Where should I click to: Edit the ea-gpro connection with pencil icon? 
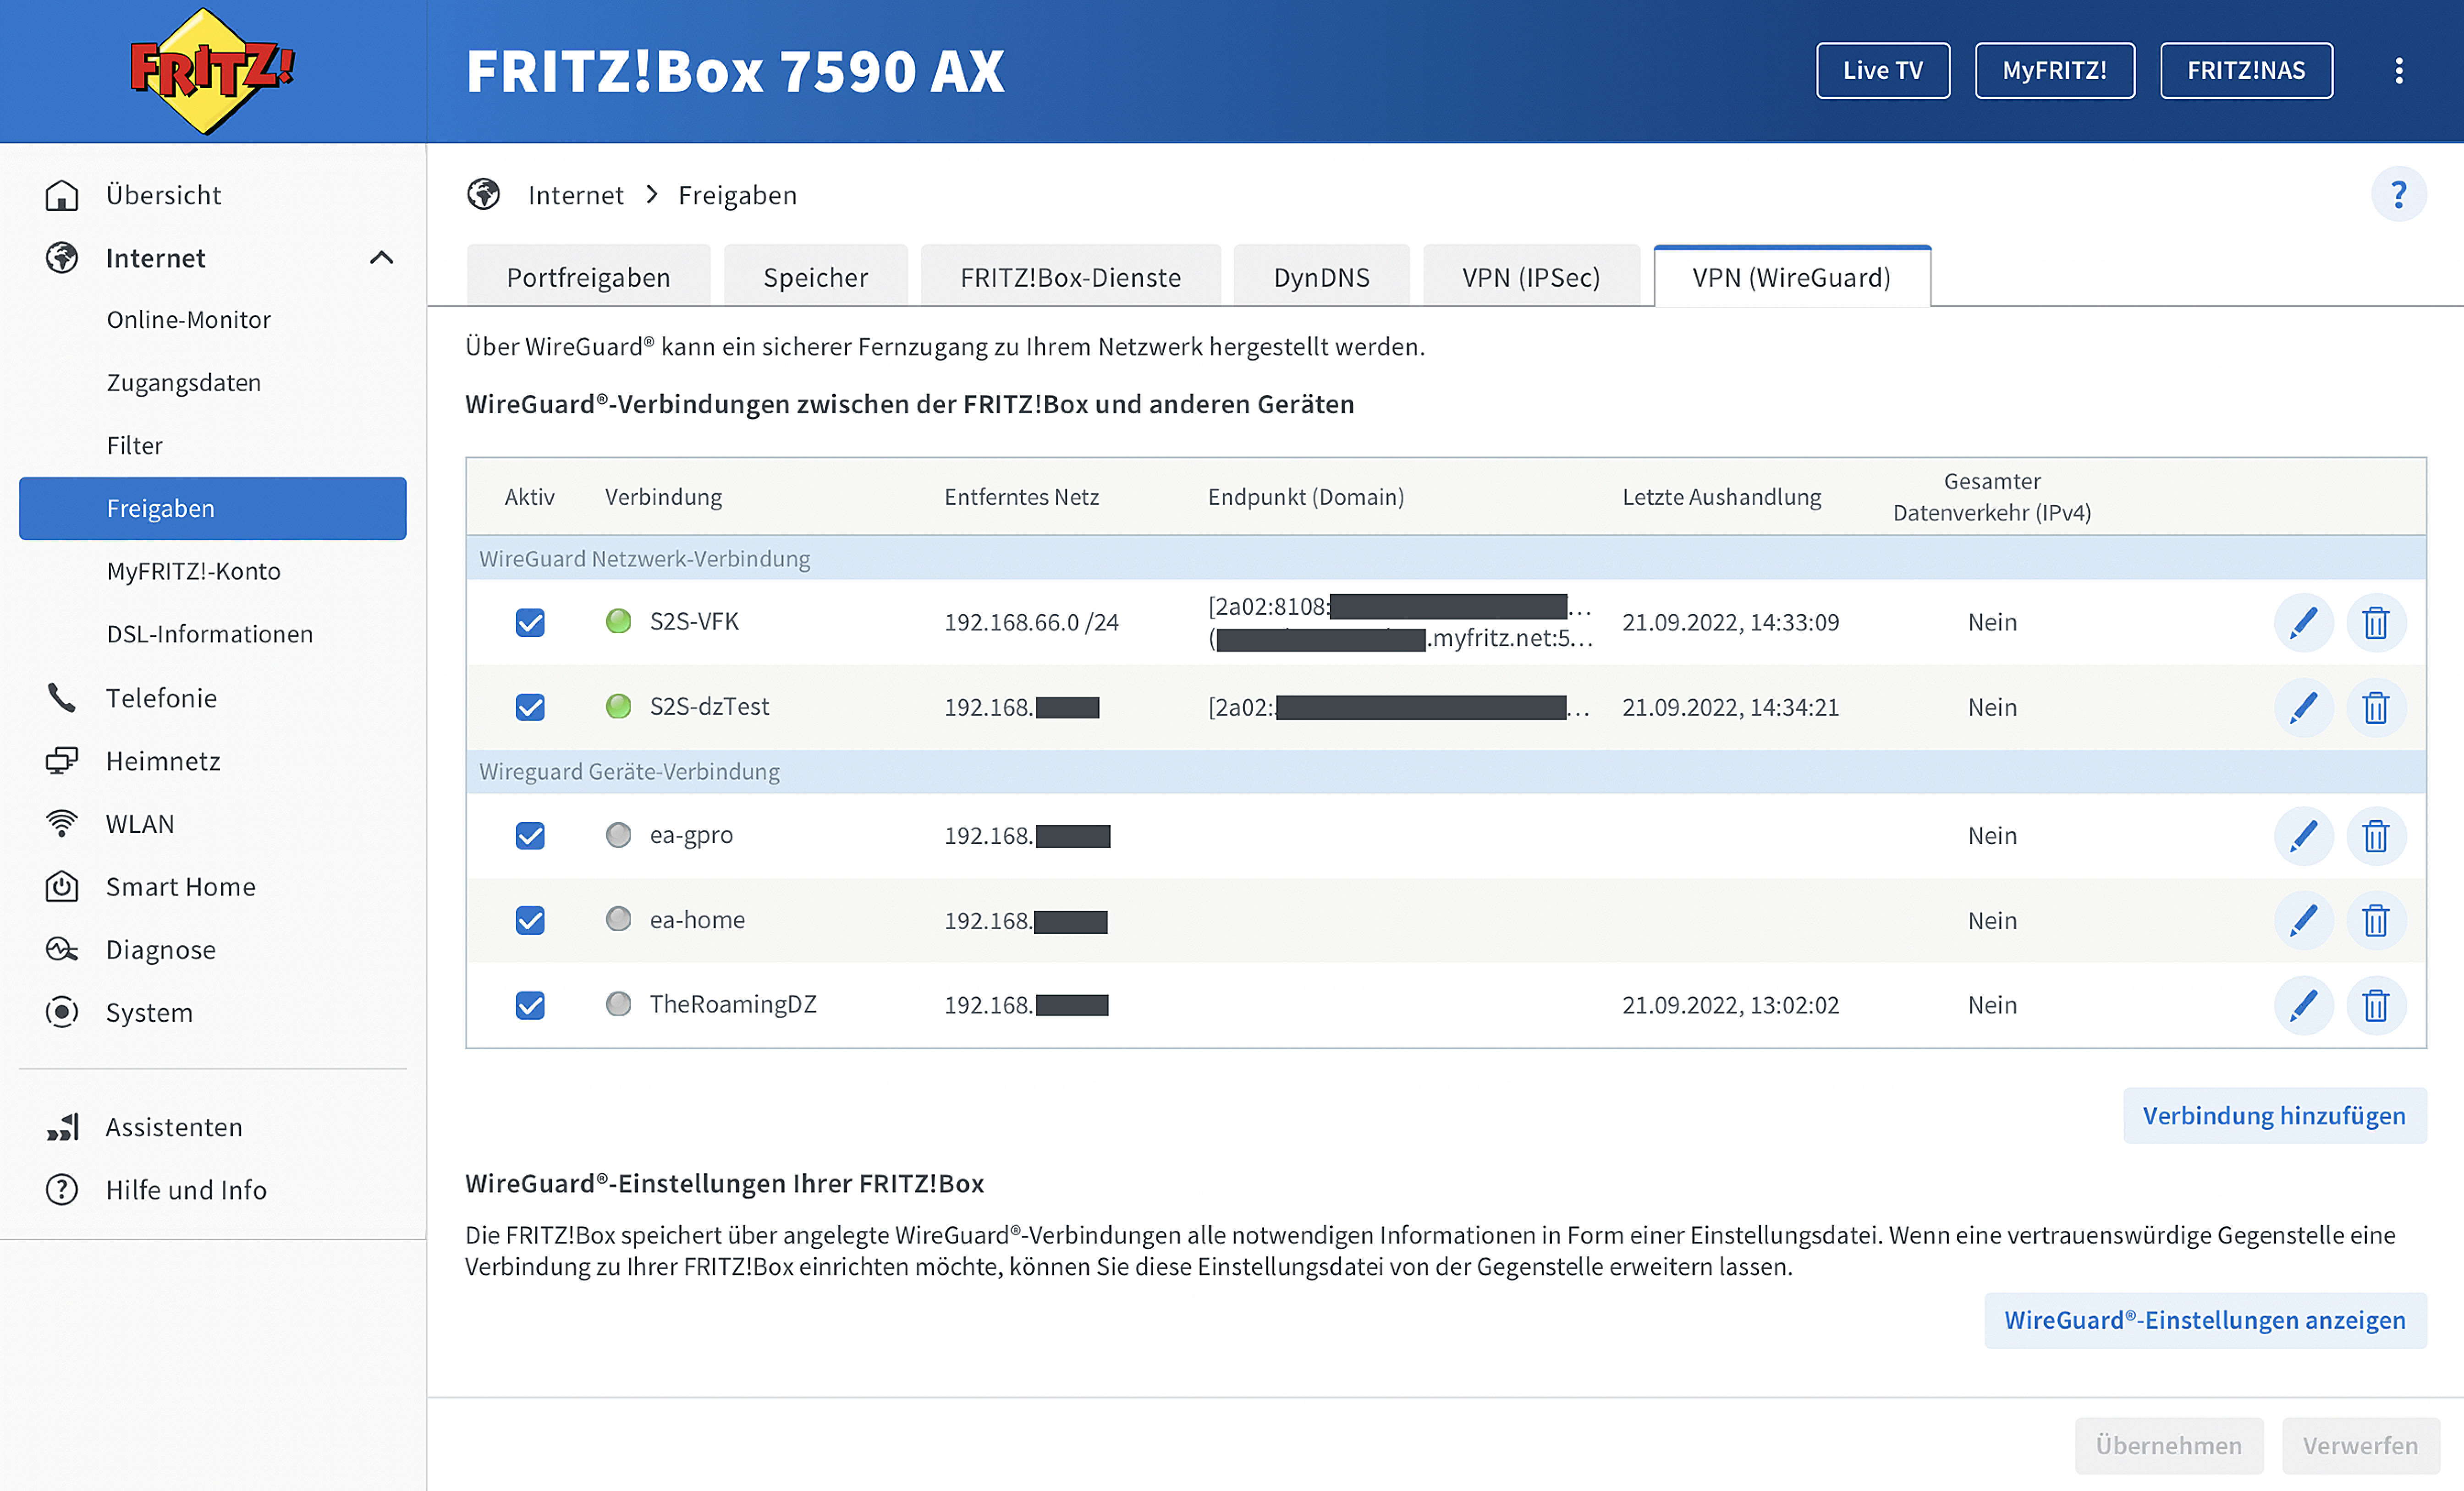click(2303, 835)
